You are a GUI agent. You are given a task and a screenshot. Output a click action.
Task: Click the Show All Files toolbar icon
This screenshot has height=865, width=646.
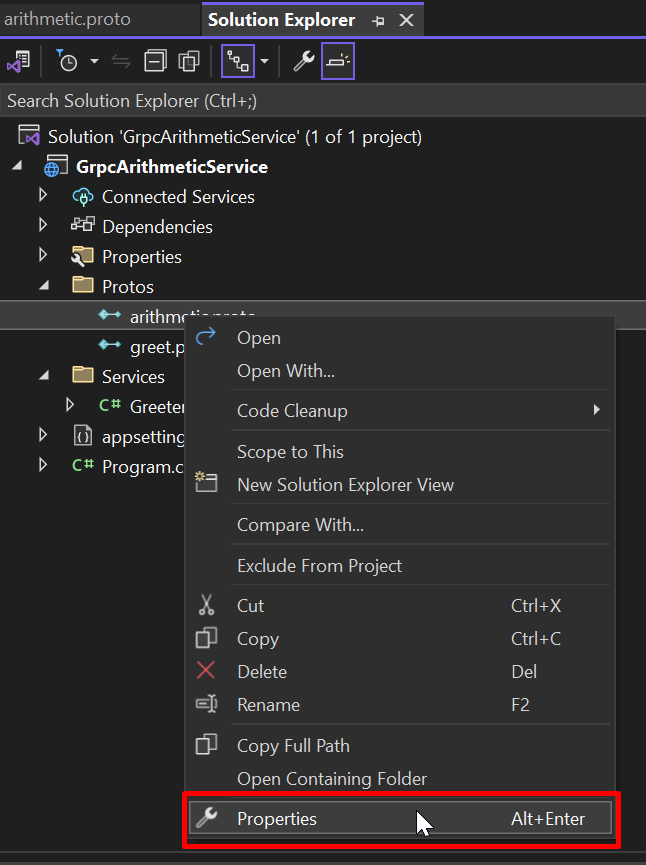189,62
